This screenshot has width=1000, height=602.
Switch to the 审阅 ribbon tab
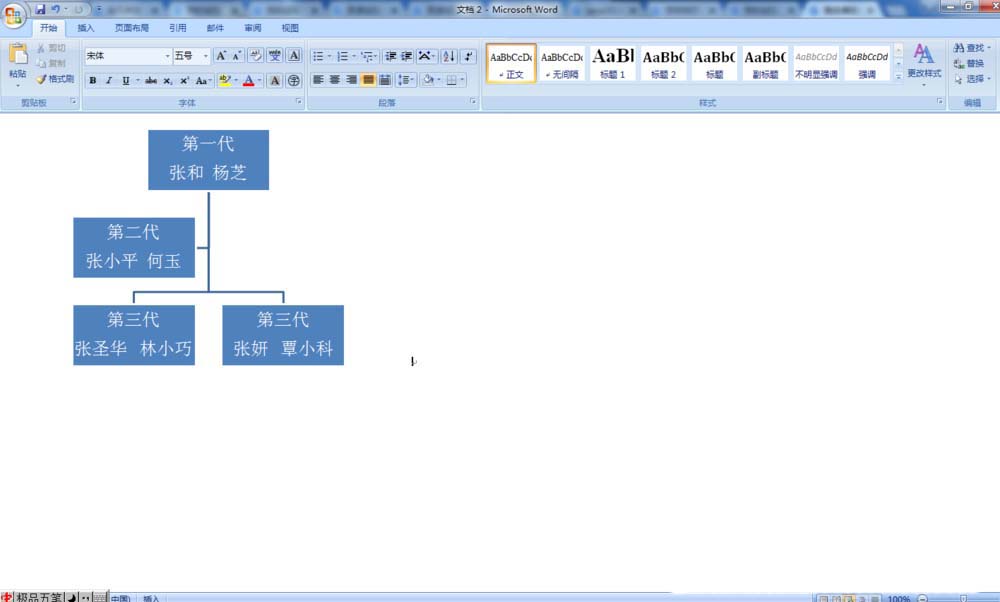point(253,28)
